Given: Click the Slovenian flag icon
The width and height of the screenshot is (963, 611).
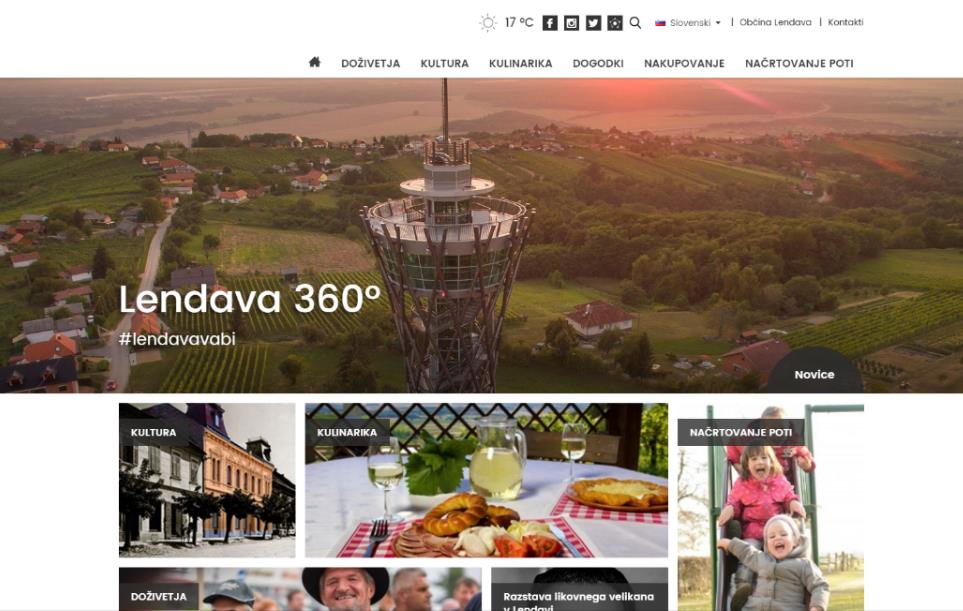Looking at the screenshot, I should tap(660, 23).
